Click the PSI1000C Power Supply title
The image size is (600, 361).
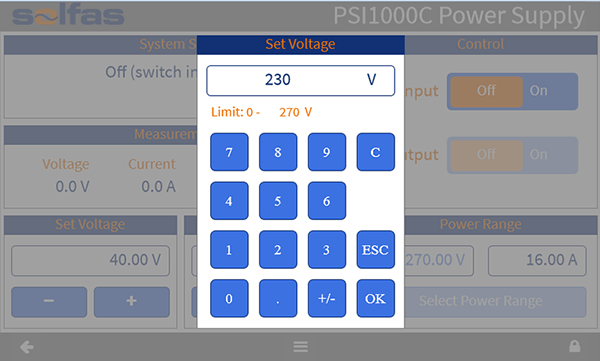pos(459,16)
